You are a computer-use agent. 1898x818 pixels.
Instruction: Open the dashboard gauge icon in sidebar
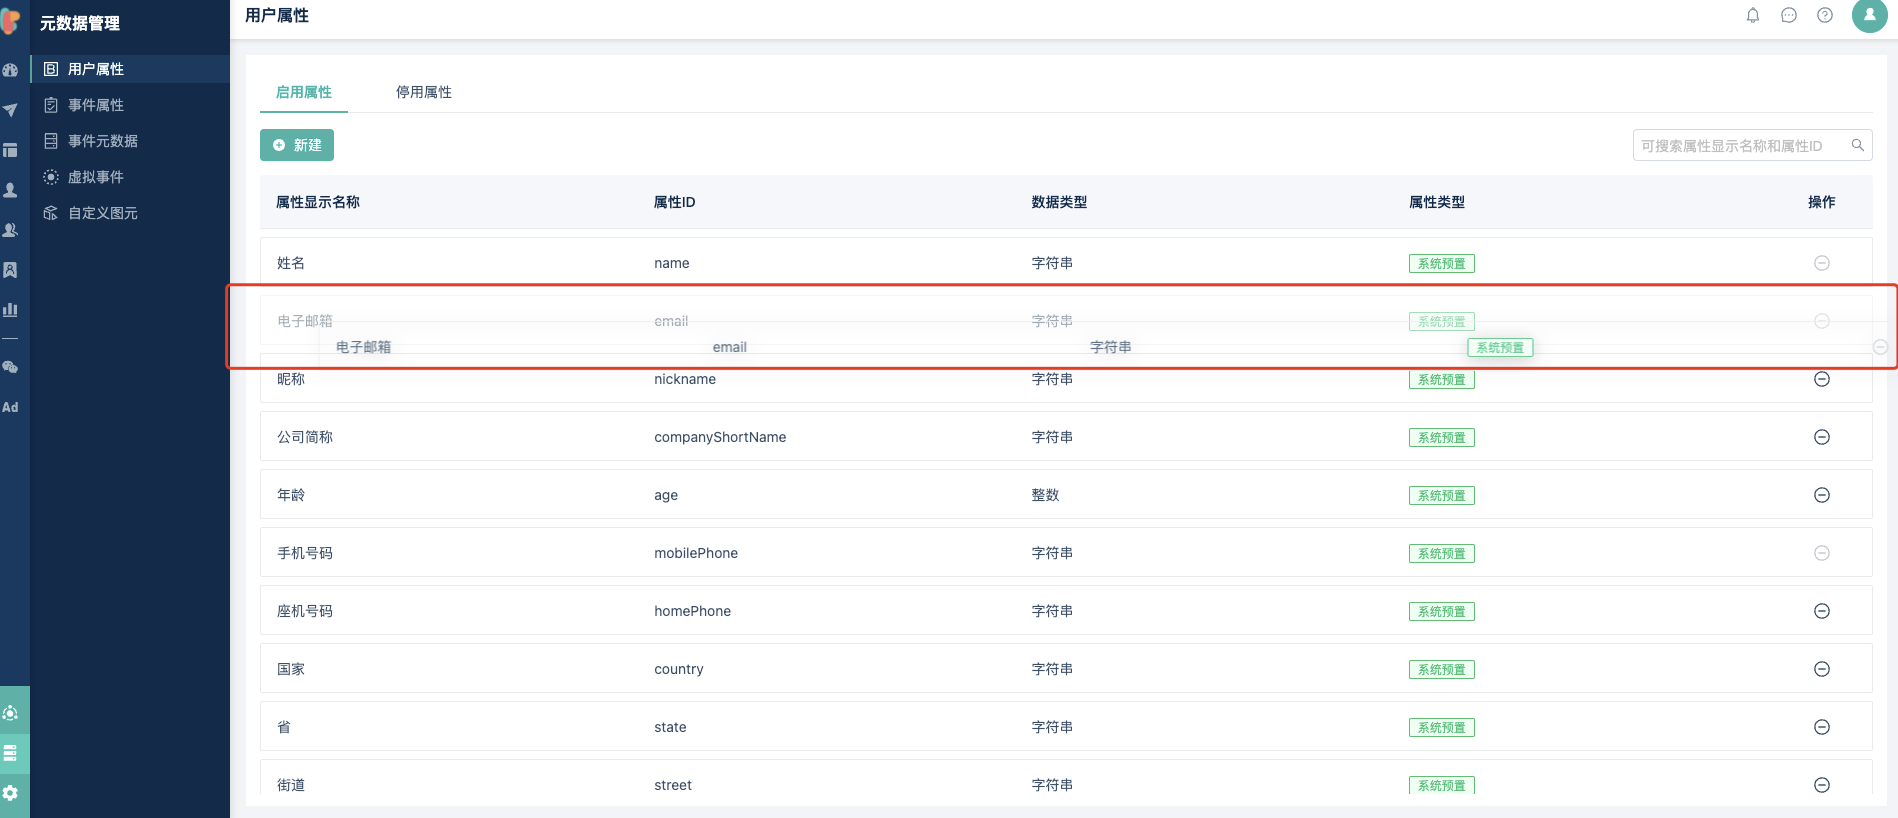coord(10,70)
